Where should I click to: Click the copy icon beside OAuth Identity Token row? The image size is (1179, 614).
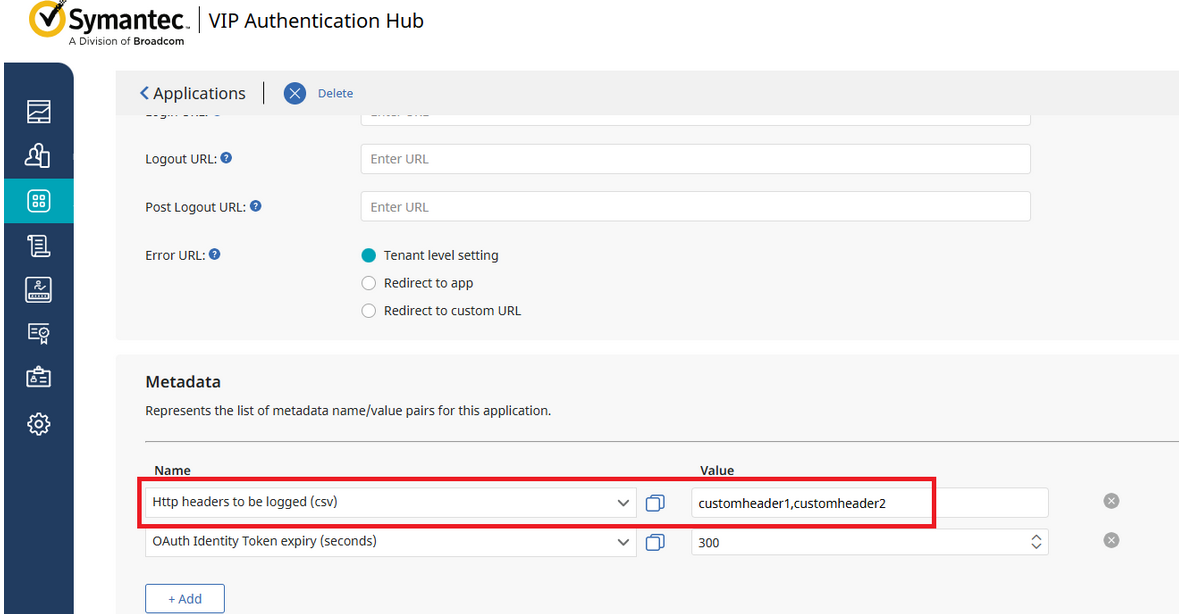click(655, 542)
